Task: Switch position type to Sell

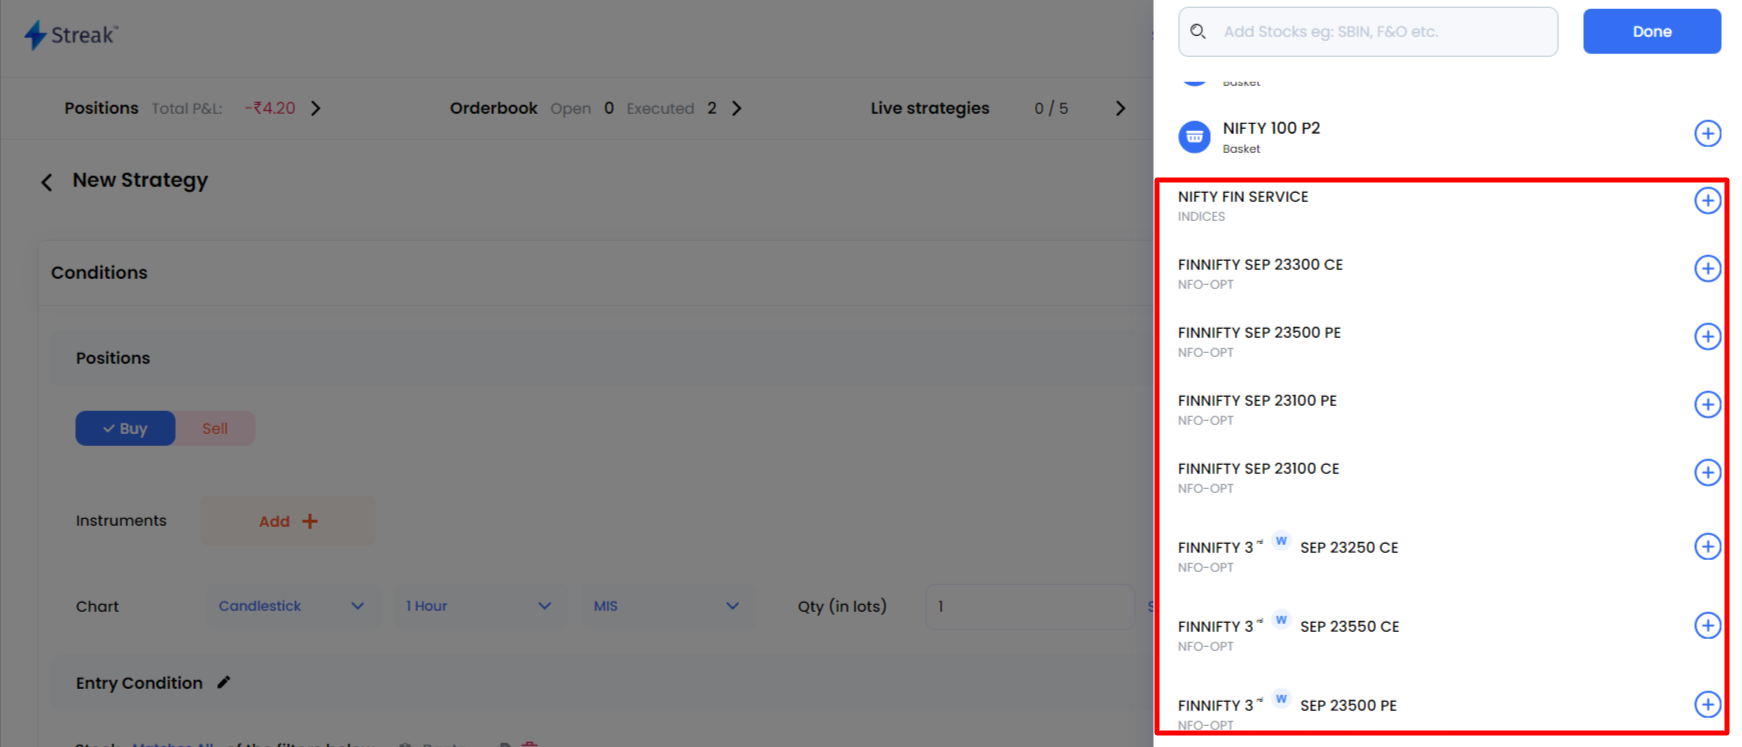Action: [x=215, y=428]
